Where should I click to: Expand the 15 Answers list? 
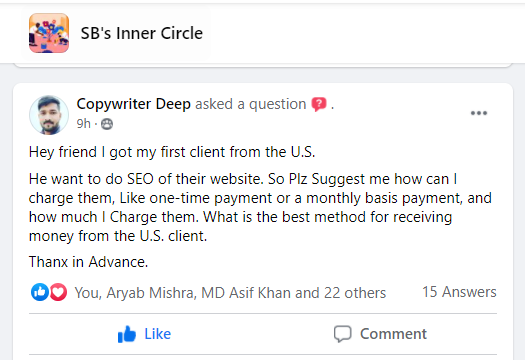tap(459, 292)
